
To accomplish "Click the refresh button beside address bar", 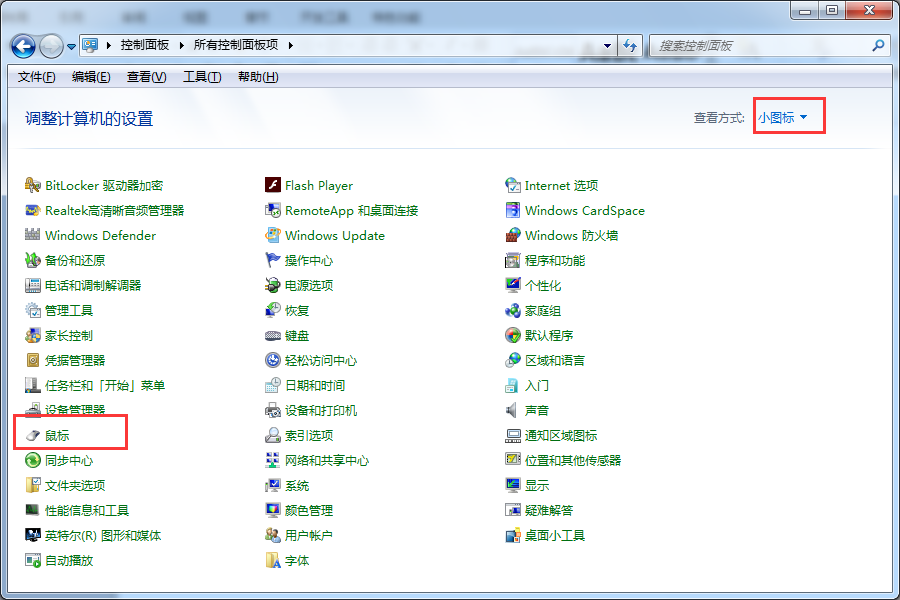I will pos(630,45).
